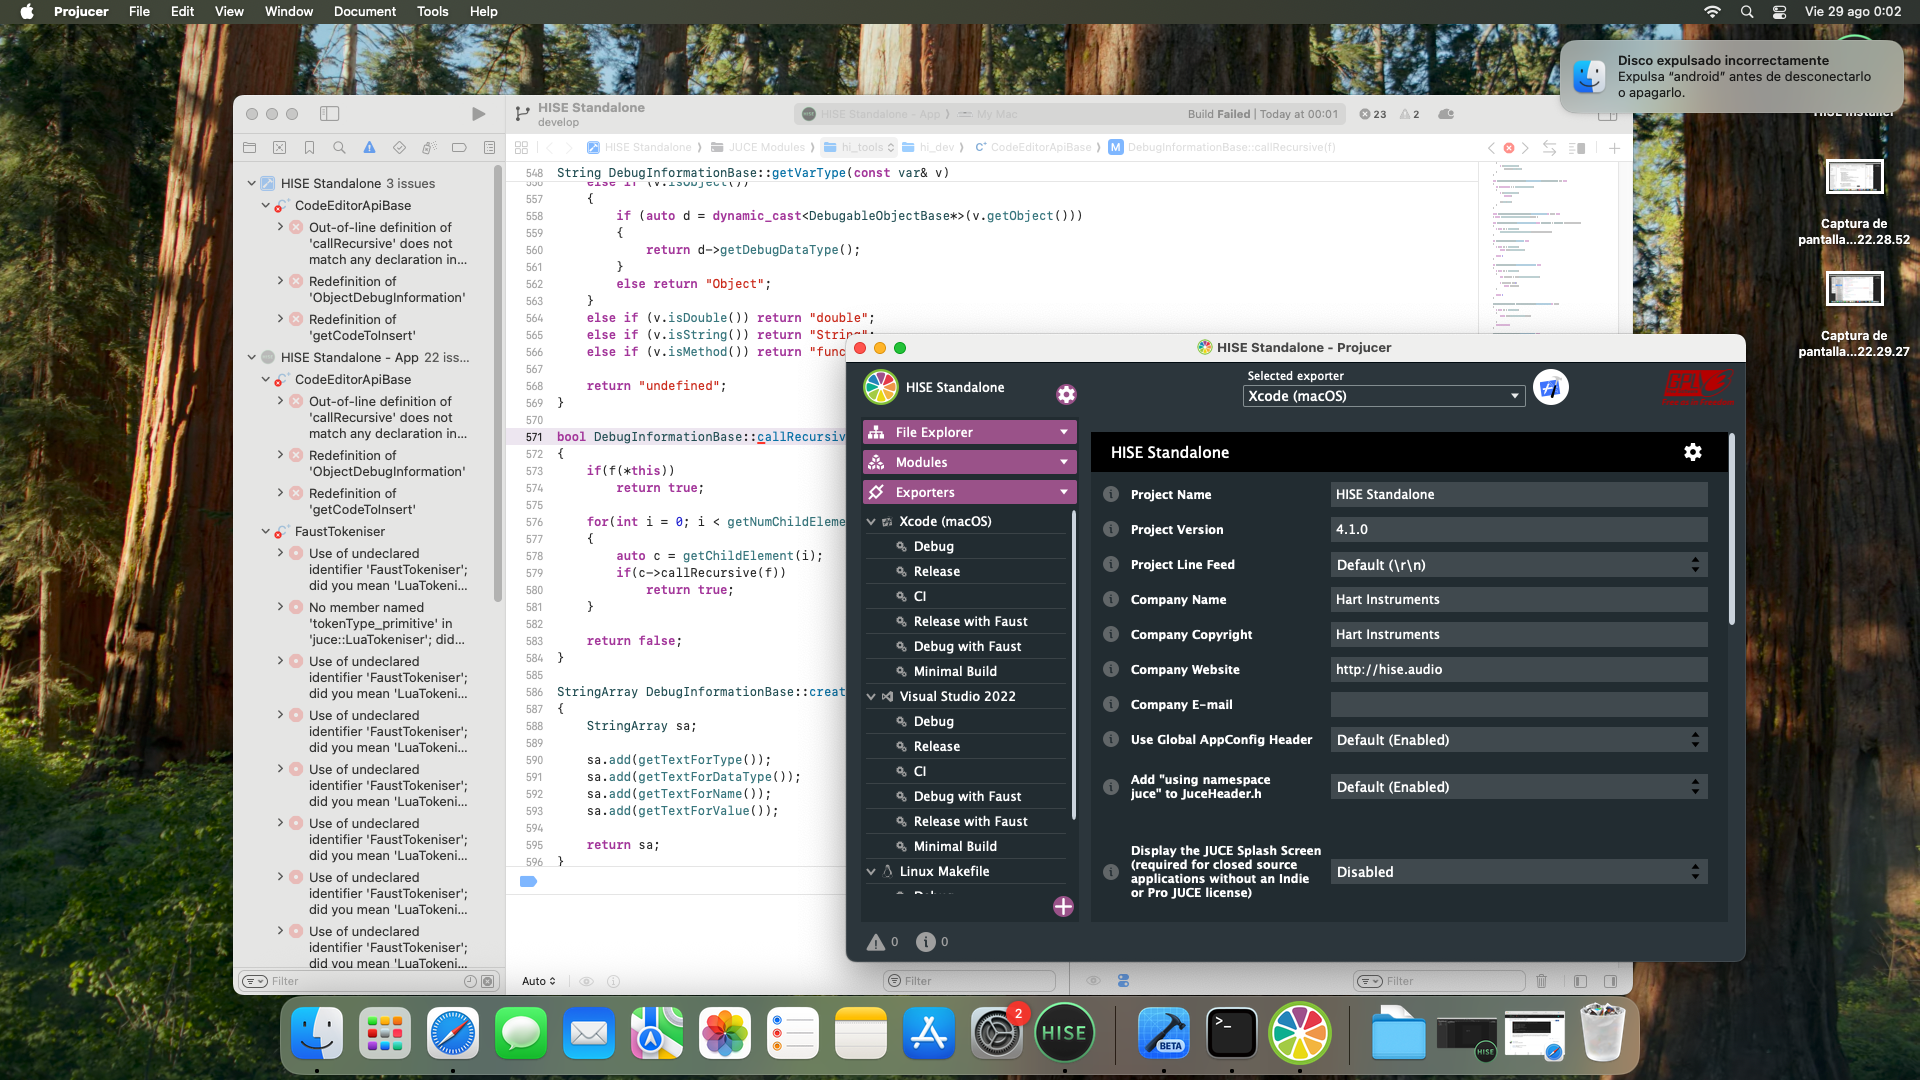1920x1080 pixels.
Task: Toggle errors-only filter in issue navigator
Action: point(488,981)
